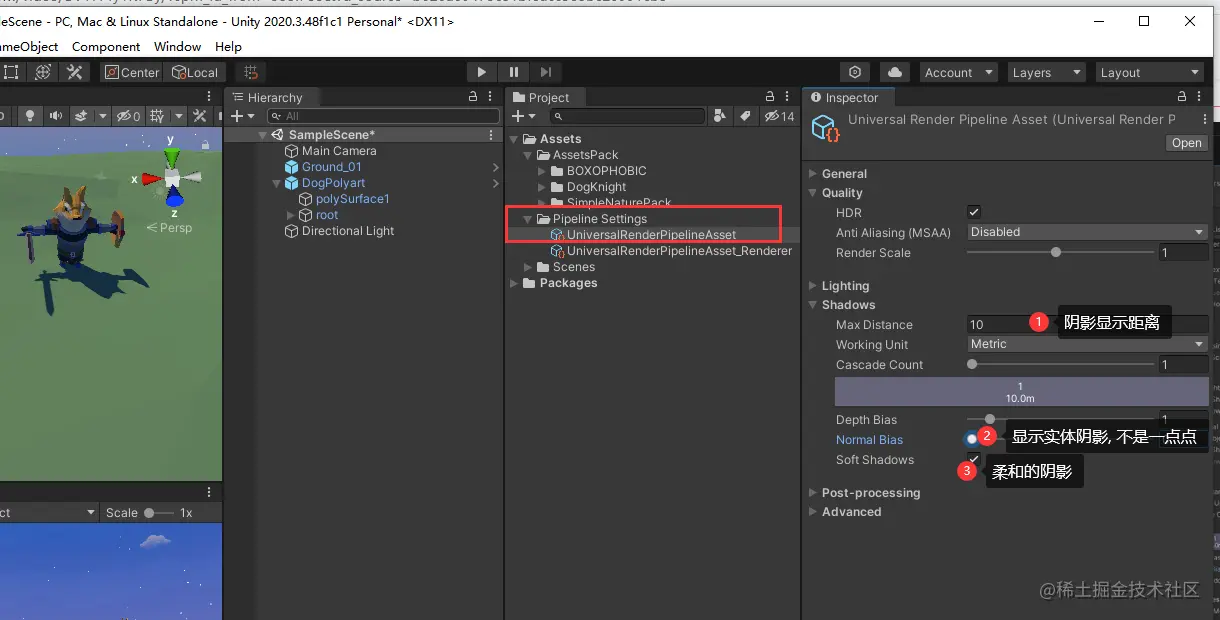Open the custom editor tools icon
Viewport: 1220px width, 620px height.
75,72
